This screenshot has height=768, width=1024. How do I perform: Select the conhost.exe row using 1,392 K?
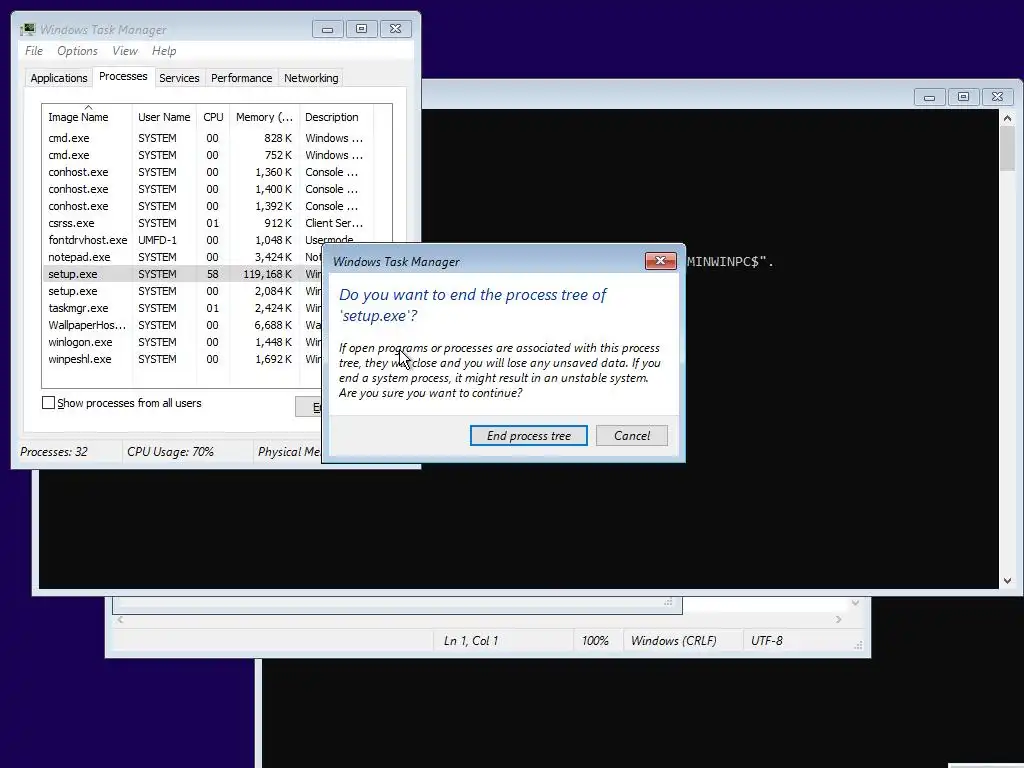tap(208, 206)
